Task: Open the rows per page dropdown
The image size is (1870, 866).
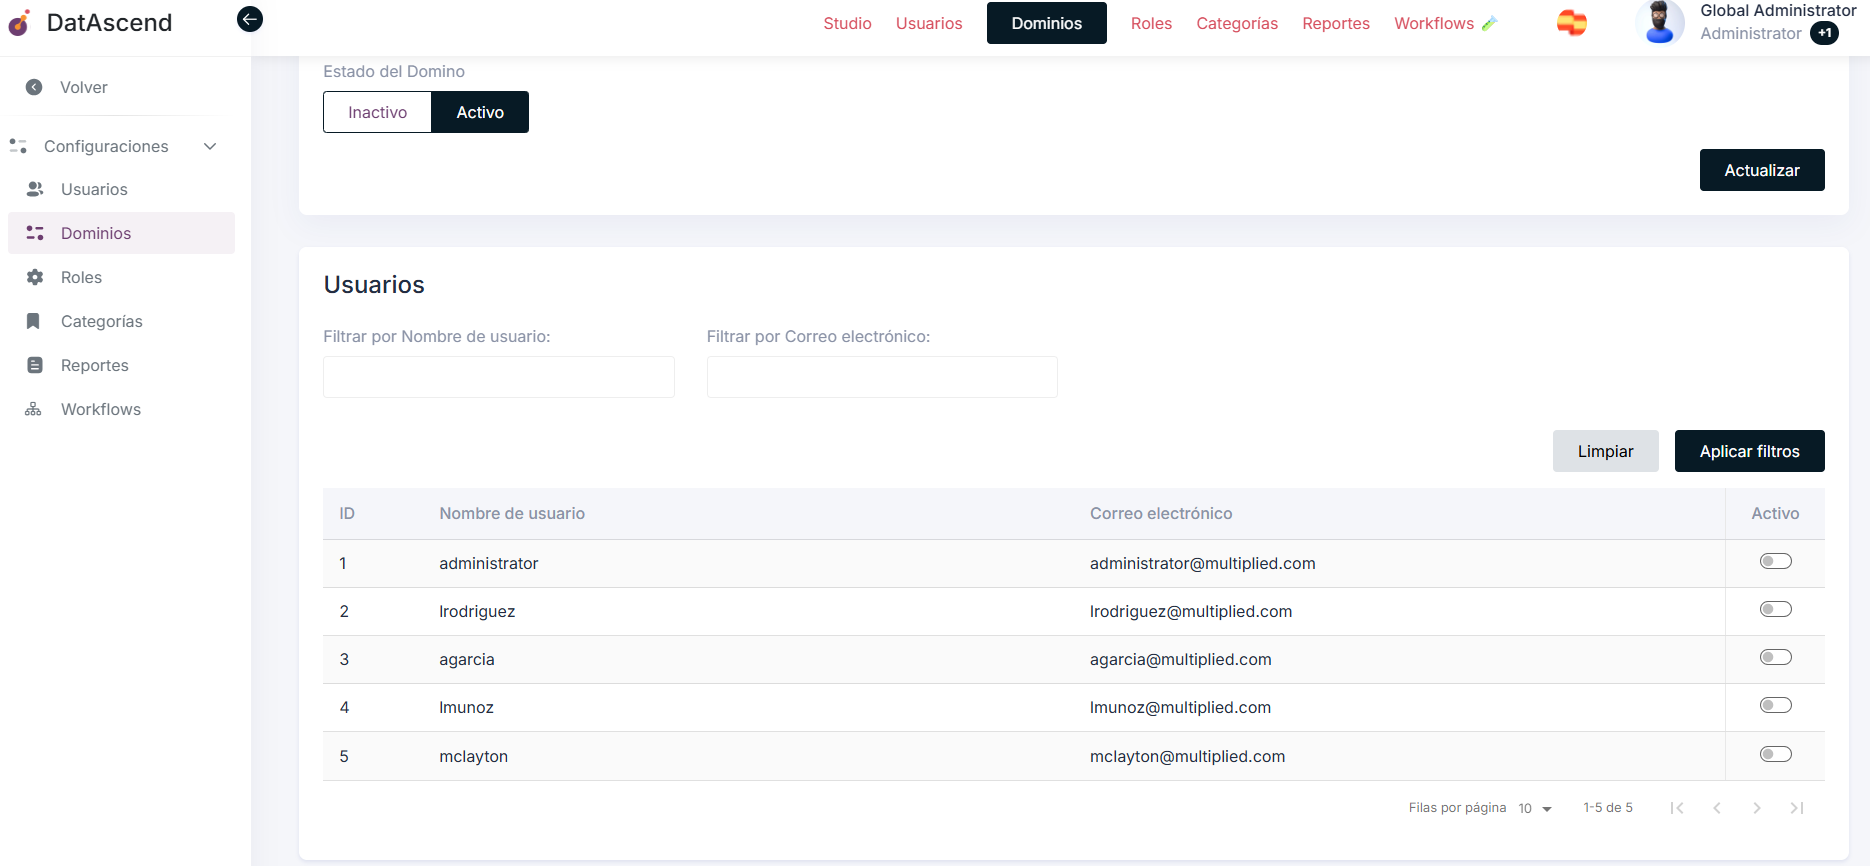Action: tap(1535, 808)
